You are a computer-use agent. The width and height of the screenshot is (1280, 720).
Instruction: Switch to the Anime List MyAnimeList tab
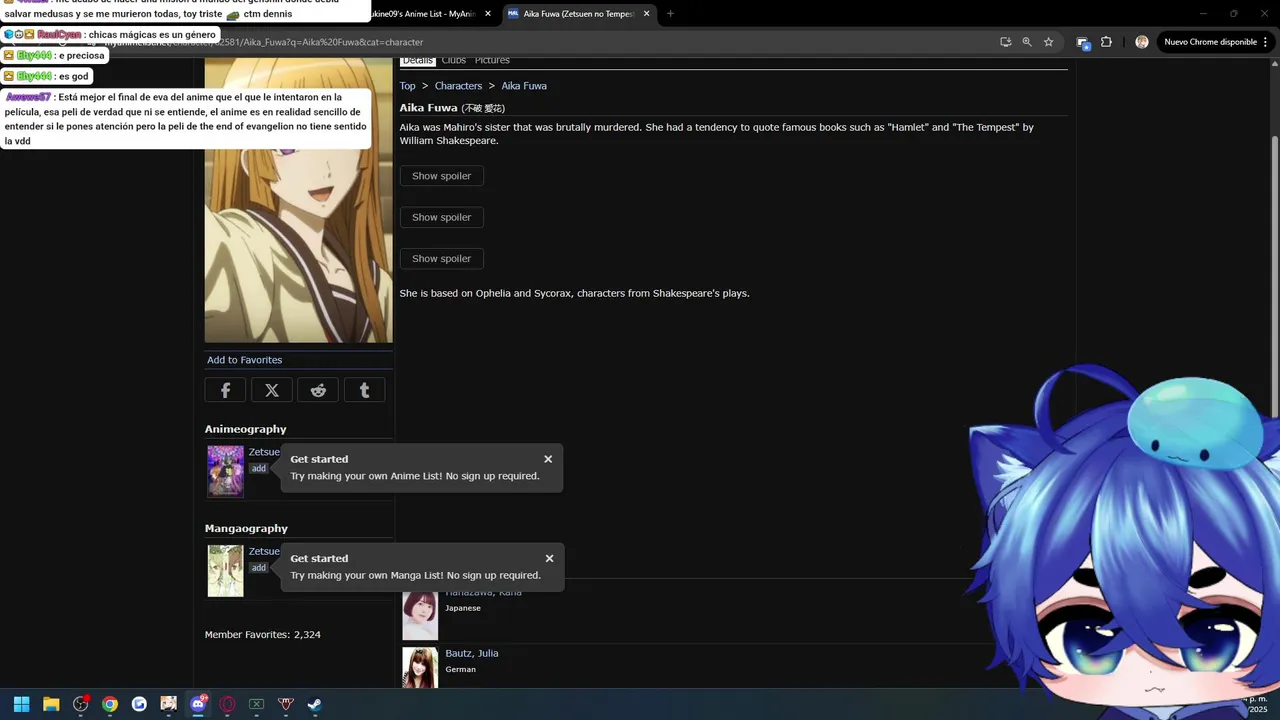[x=430, y=14]
